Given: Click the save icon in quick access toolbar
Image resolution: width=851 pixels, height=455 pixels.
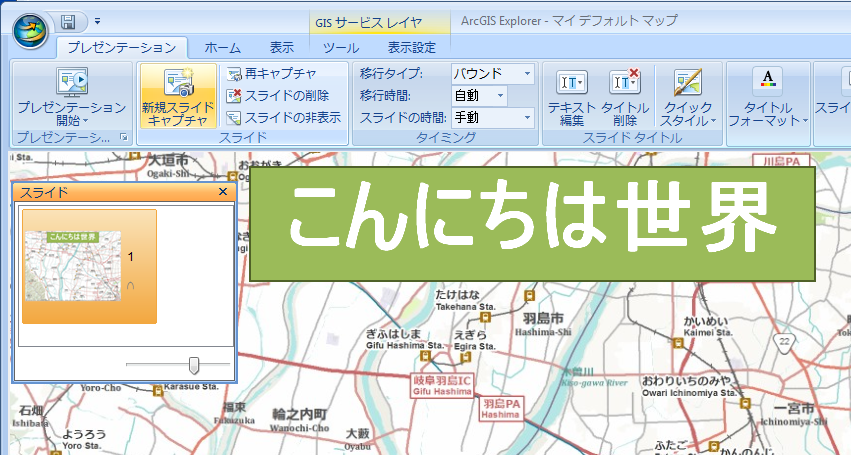Looking at the screenshot, I should [69, 21].
